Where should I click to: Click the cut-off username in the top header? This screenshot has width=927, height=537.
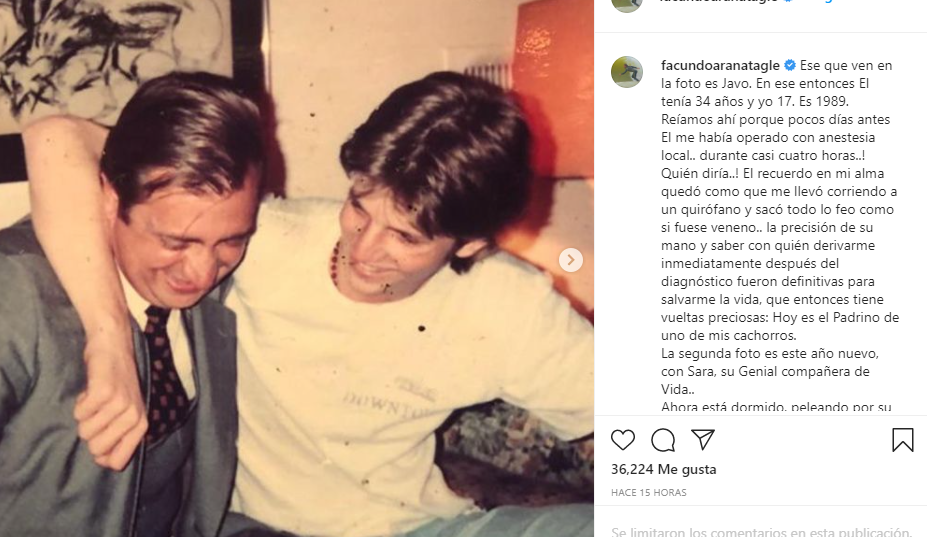[719, 2]
